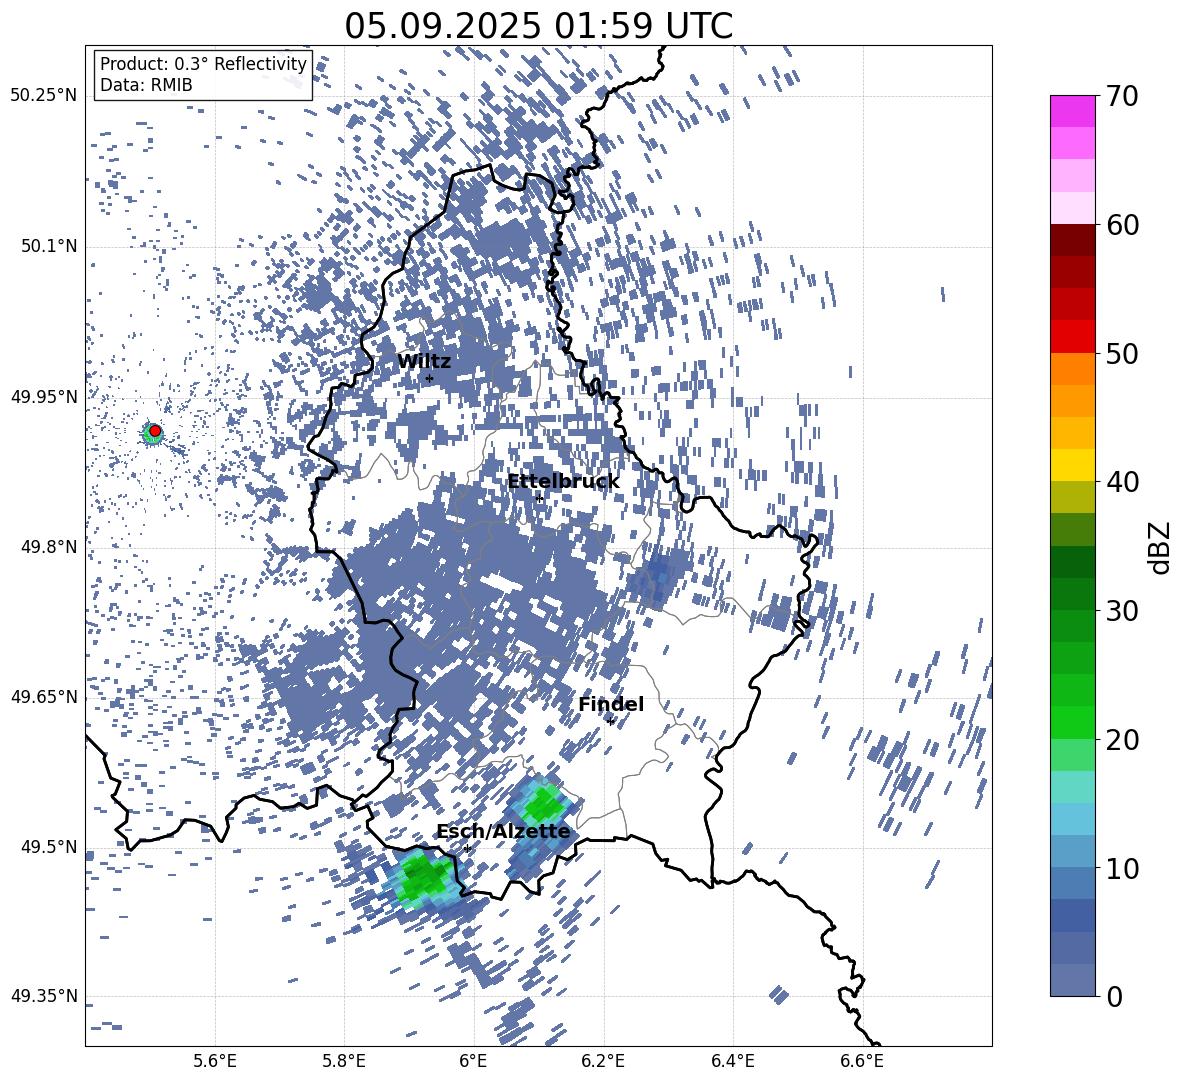Click the red radar site marker
The image size is (1184, 1081).
(x=155, y=431)
